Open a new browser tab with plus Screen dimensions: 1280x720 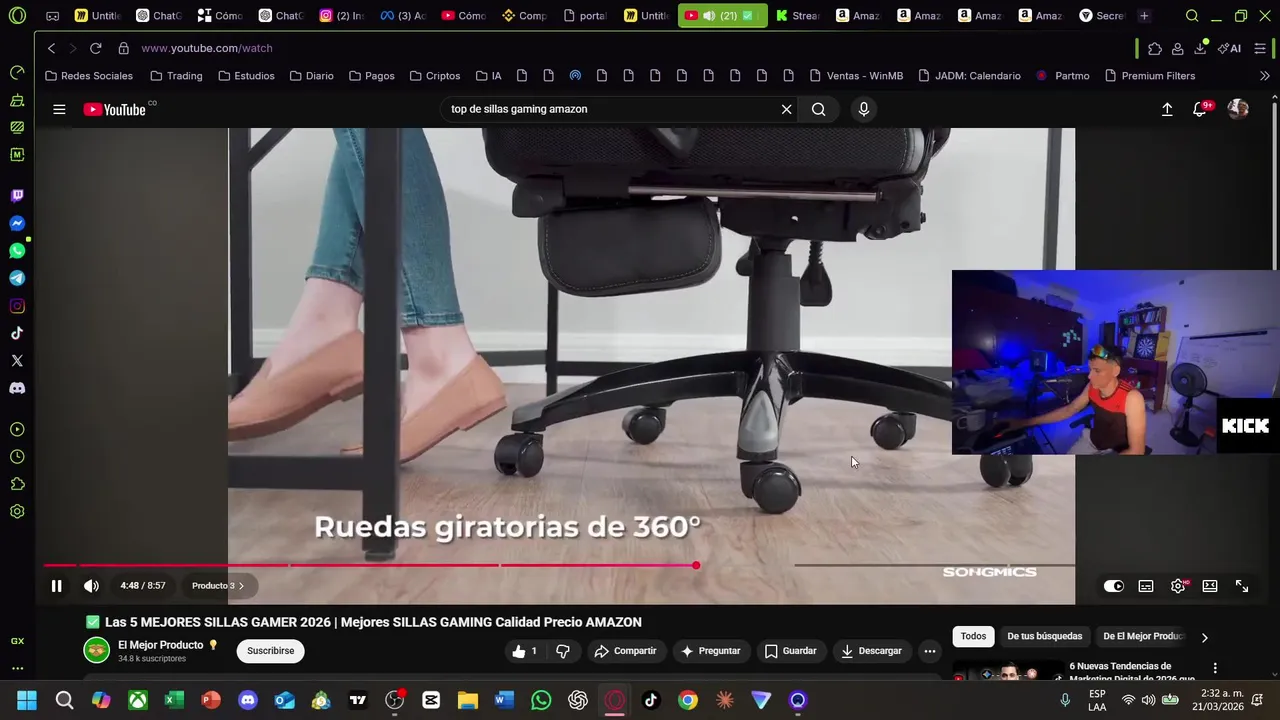[x=1144, y=16]
